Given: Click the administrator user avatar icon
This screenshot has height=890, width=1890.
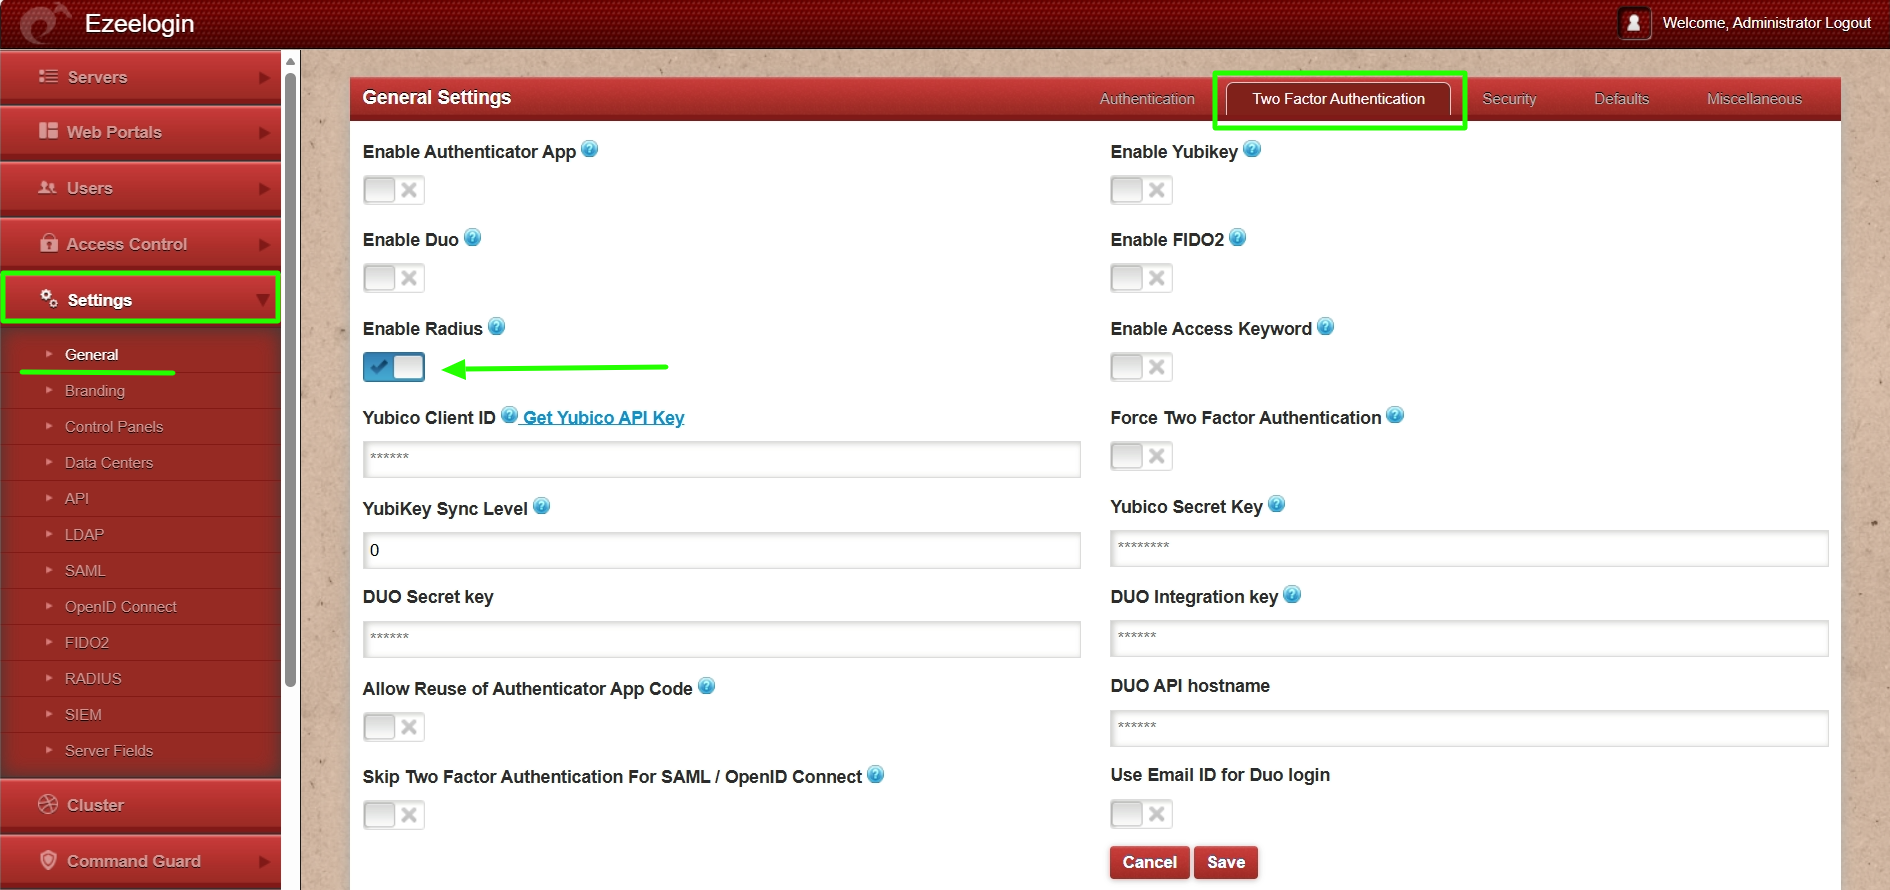Looking at the screenshot, I should tap(1633, 23).
